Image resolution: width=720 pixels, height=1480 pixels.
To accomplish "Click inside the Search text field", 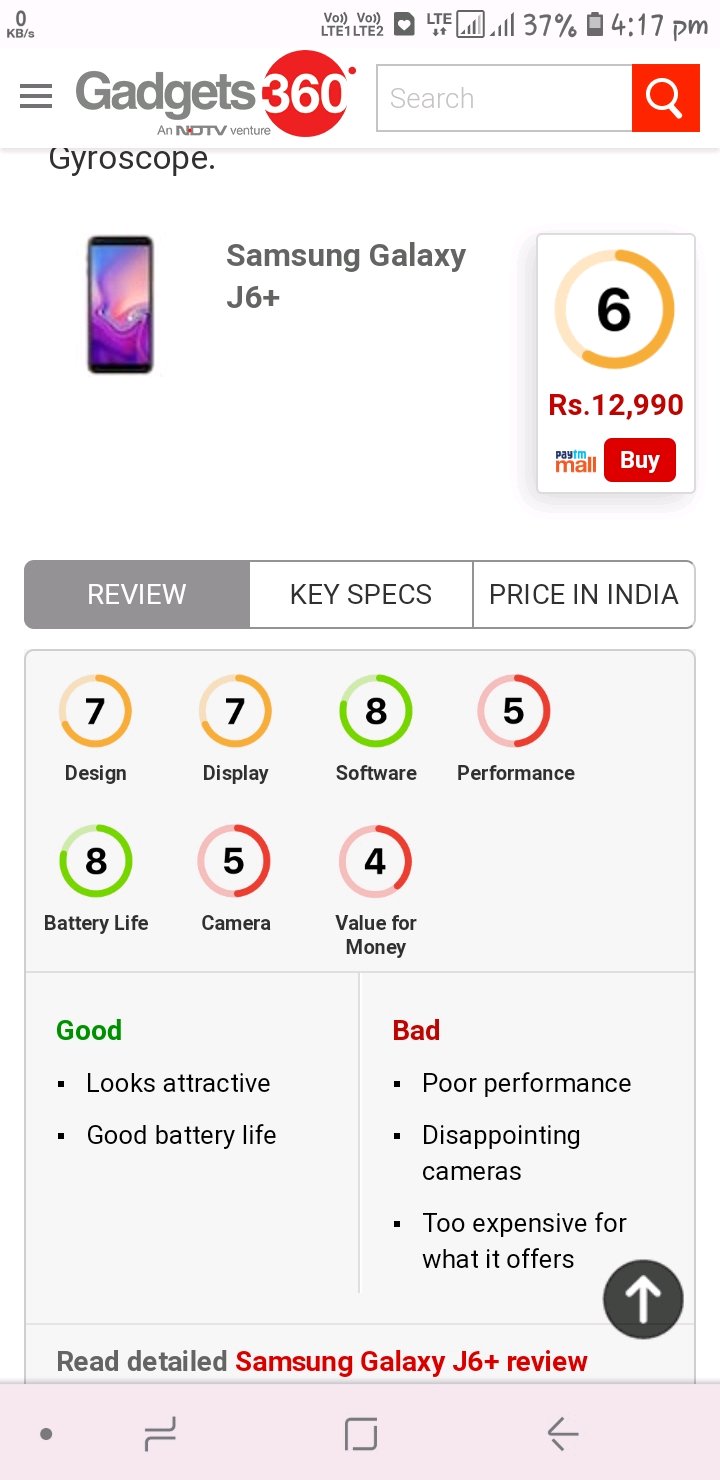I will tap(504, 98).
